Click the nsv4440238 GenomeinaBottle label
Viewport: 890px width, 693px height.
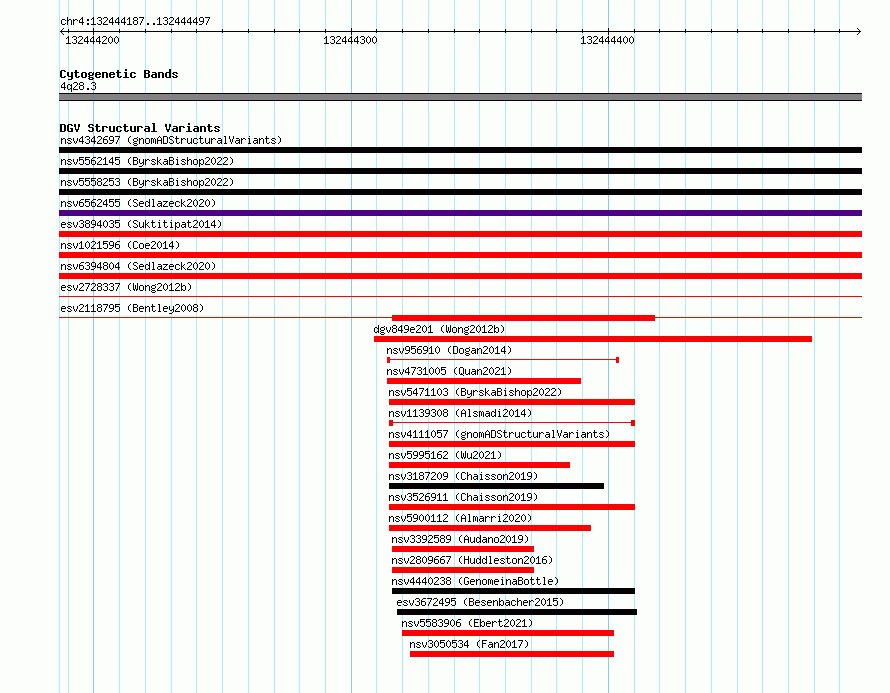click(x=475, y=581)
